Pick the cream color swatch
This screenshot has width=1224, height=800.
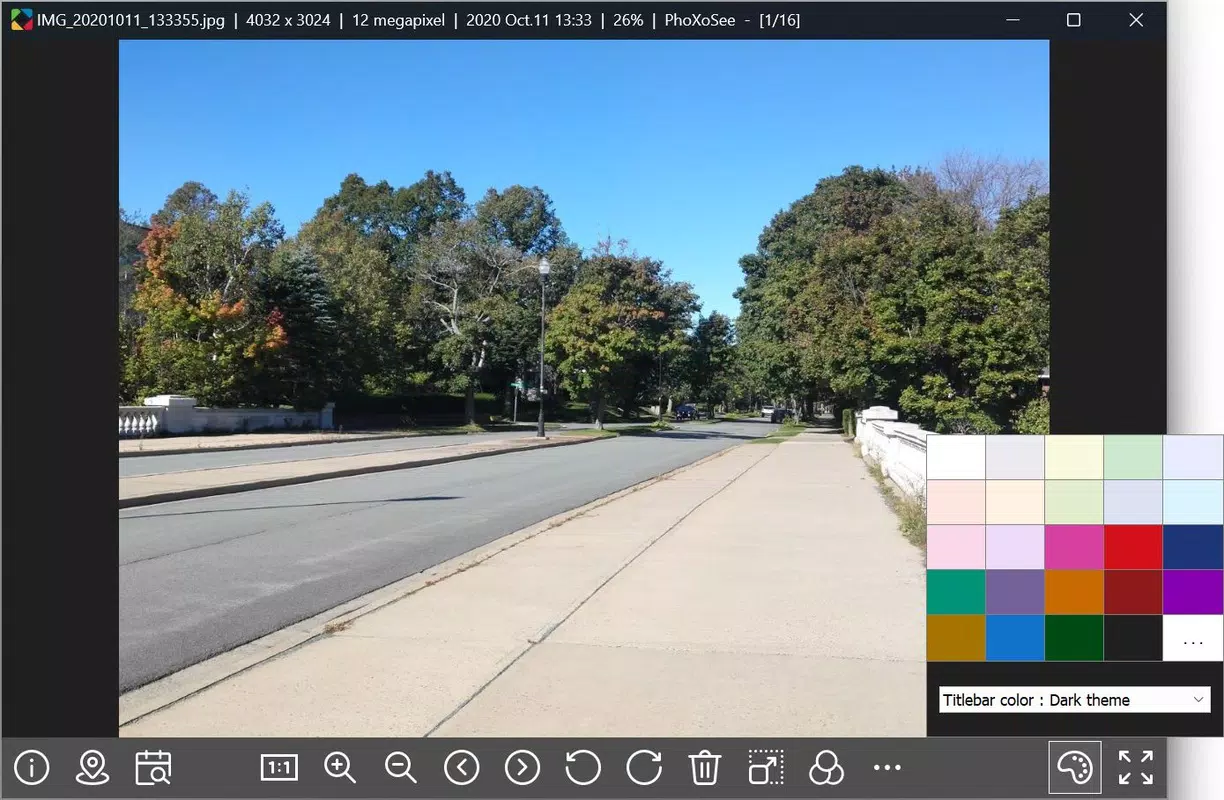point(1015,502)
